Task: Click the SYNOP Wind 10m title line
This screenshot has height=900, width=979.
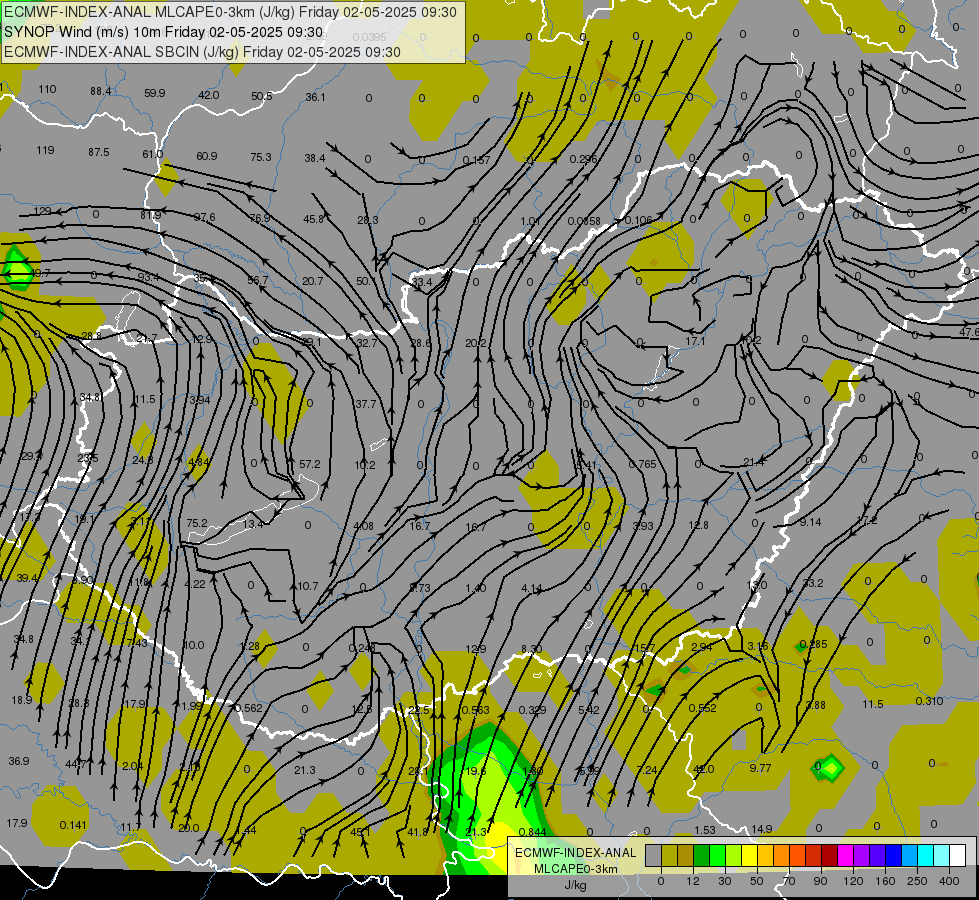Action: coord(164,32)
